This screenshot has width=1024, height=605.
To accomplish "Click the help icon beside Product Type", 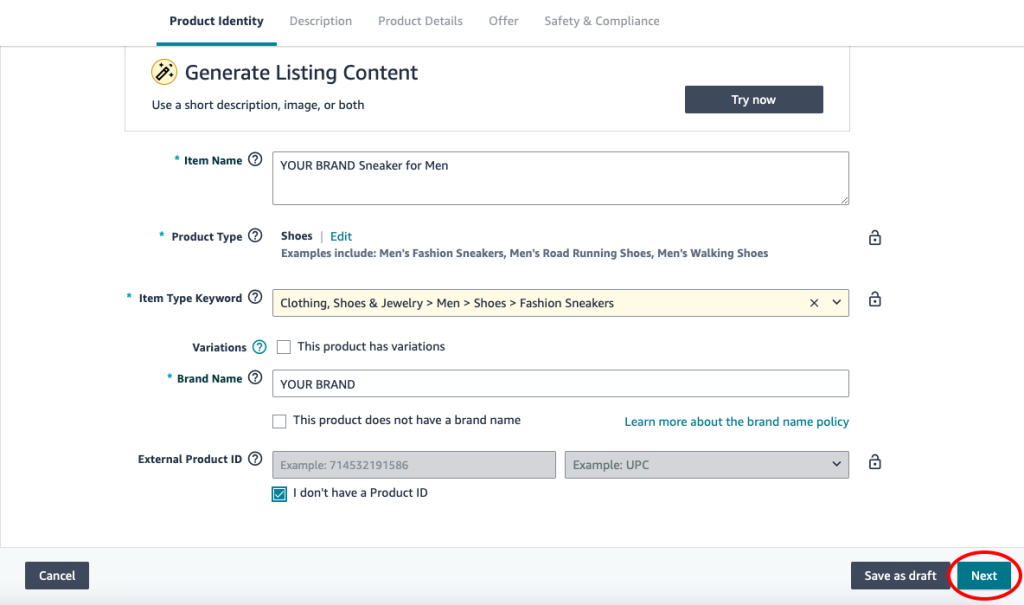I will point(255,236).
